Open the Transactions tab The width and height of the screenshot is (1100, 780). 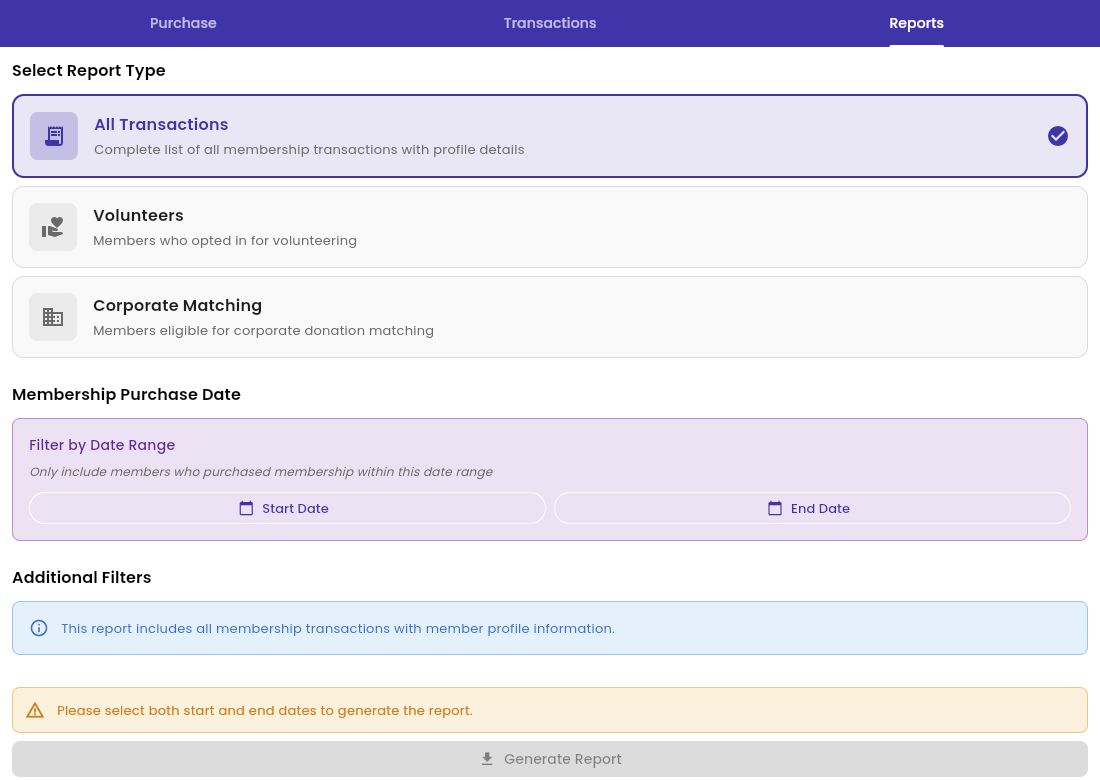pyautogui.click(x=549, y=23)
